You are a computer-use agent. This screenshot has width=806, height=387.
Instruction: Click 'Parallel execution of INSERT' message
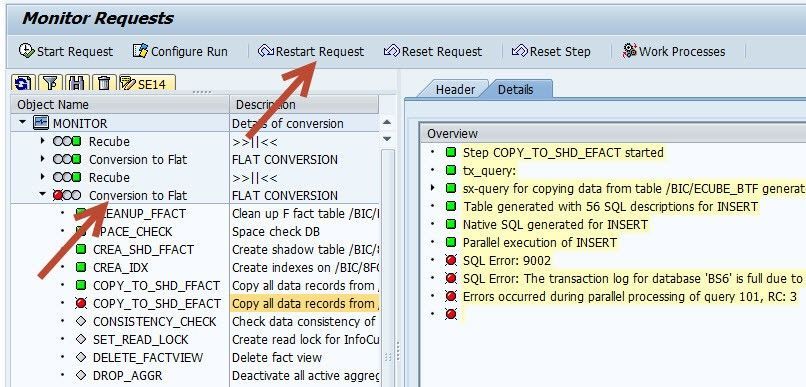coord(540,243)
